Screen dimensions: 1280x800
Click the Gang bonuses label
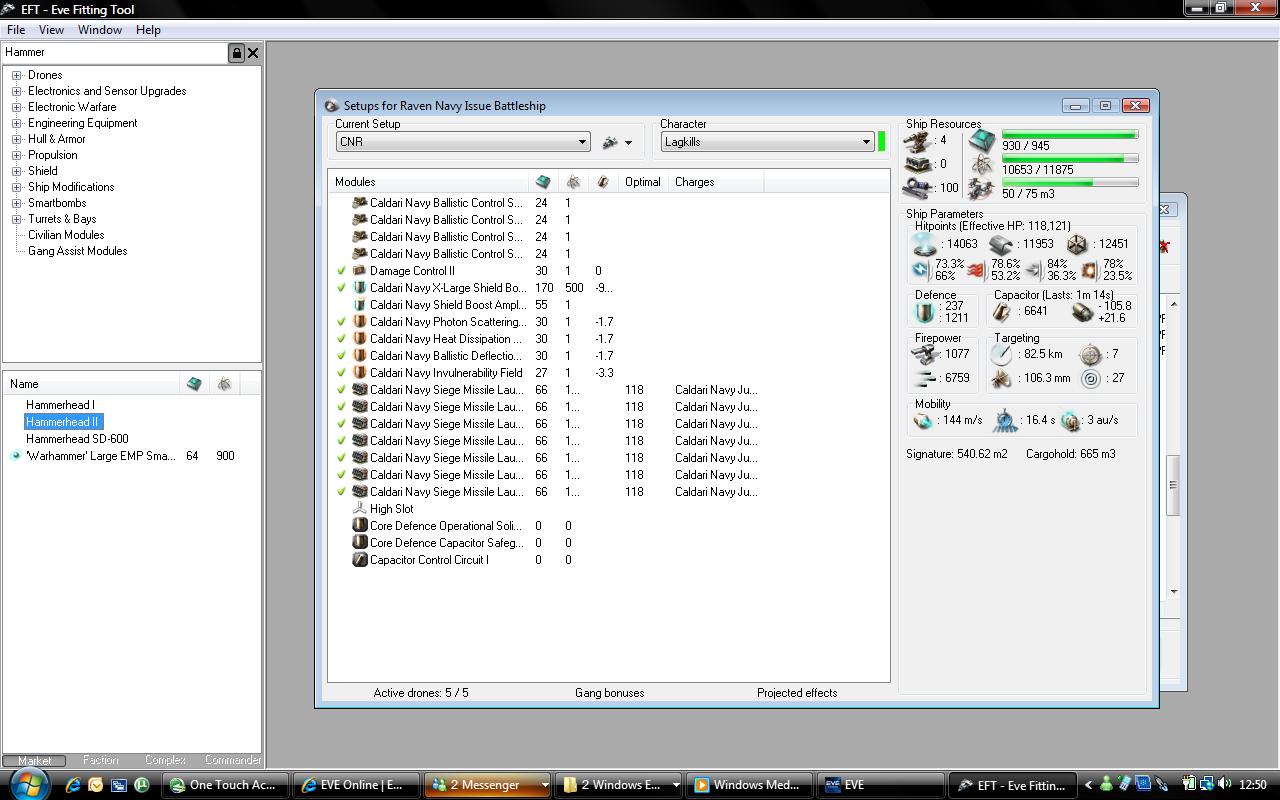click(x=609, y=693)
